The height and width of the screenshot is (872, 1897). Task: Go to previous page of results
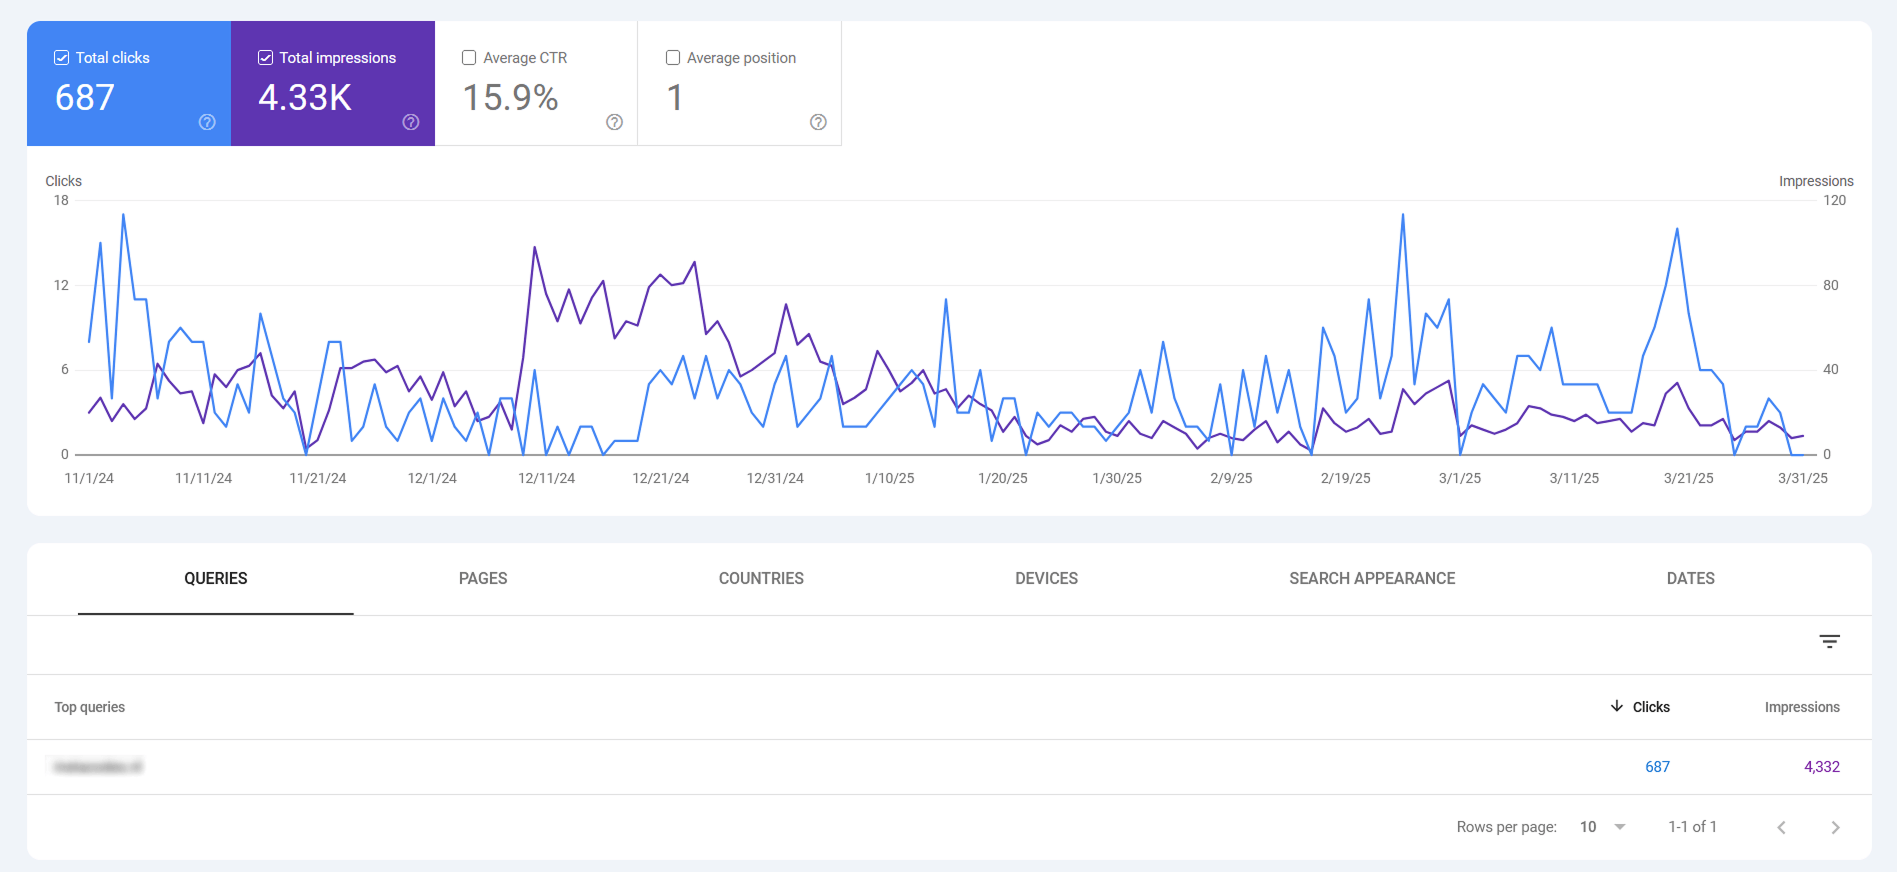pyautogui.click(x=1781, y=827)
